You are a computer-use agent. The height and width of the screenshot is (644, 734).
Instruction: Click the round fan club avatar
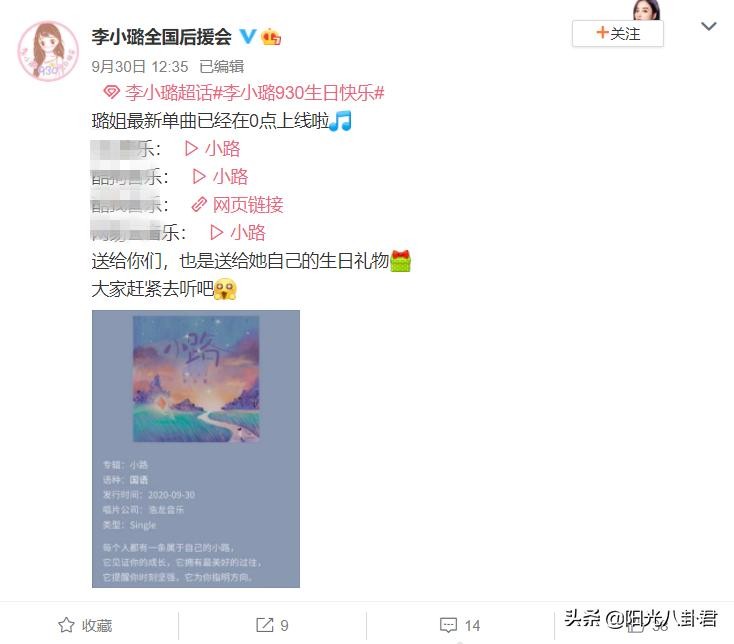point(48,51)
